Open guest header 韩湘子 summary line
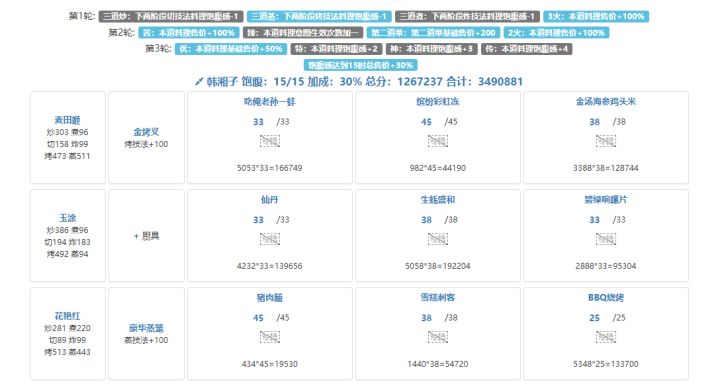This screenshot has height=392, width=720. (x=359, y=82)
